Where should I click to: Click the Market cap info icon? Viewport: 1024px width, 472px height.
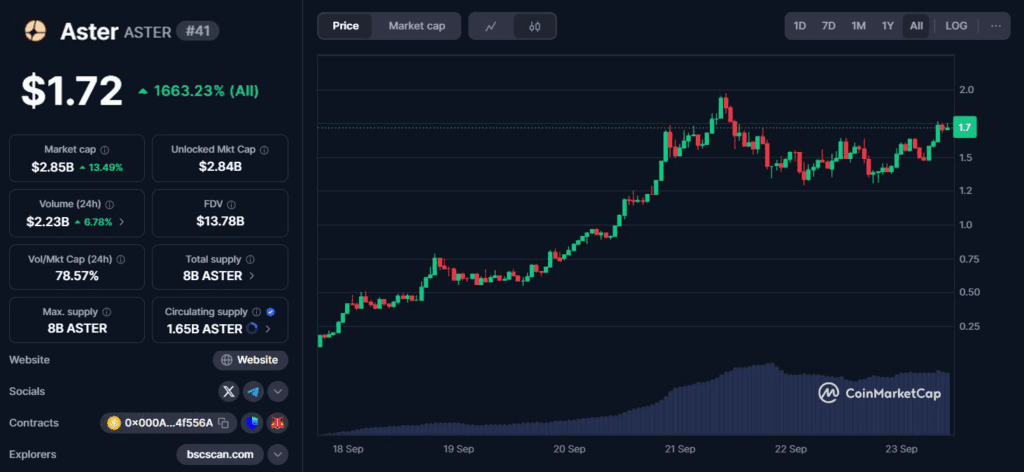click(x=105, y=149)
